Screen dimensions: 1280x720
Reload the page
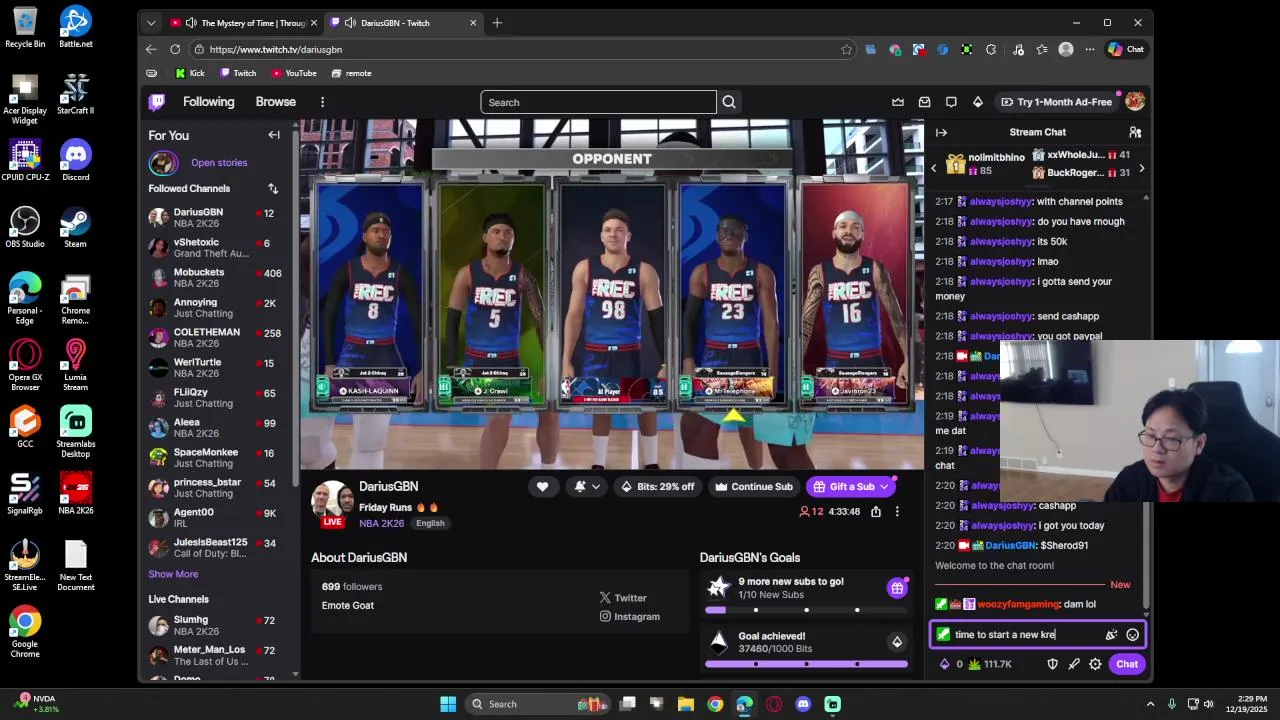175,49
